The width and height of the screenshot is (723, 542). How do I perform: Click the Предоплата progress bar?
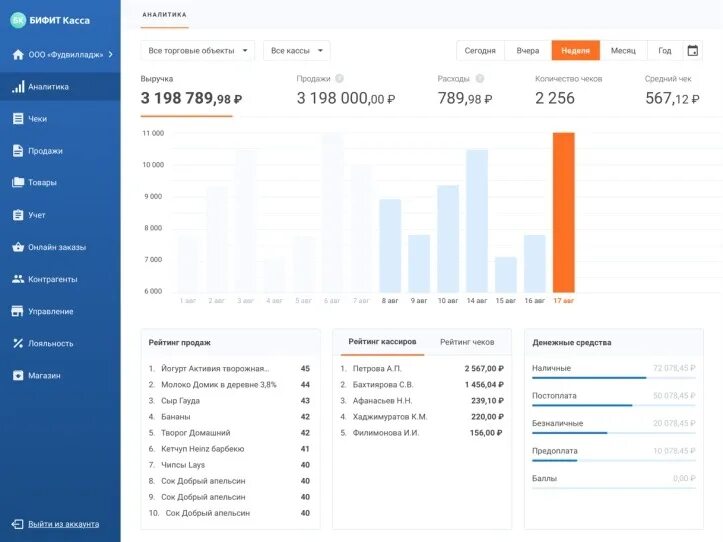614,460
